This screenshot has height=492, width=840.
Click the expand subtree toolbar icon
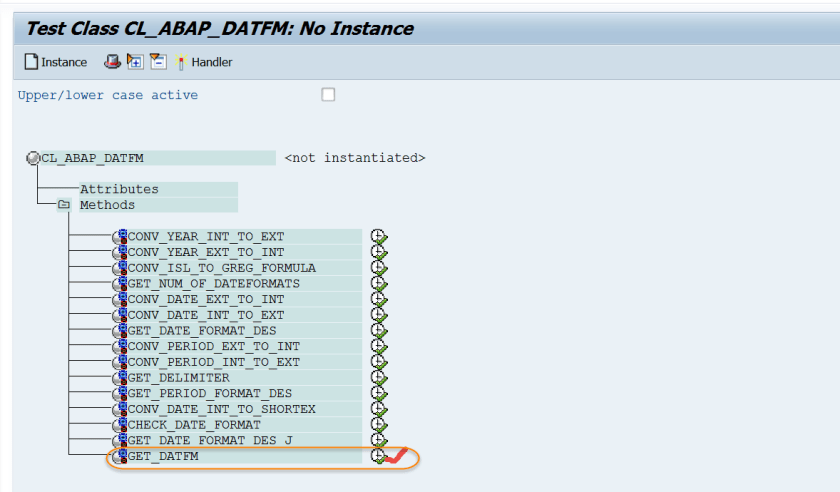135,62
